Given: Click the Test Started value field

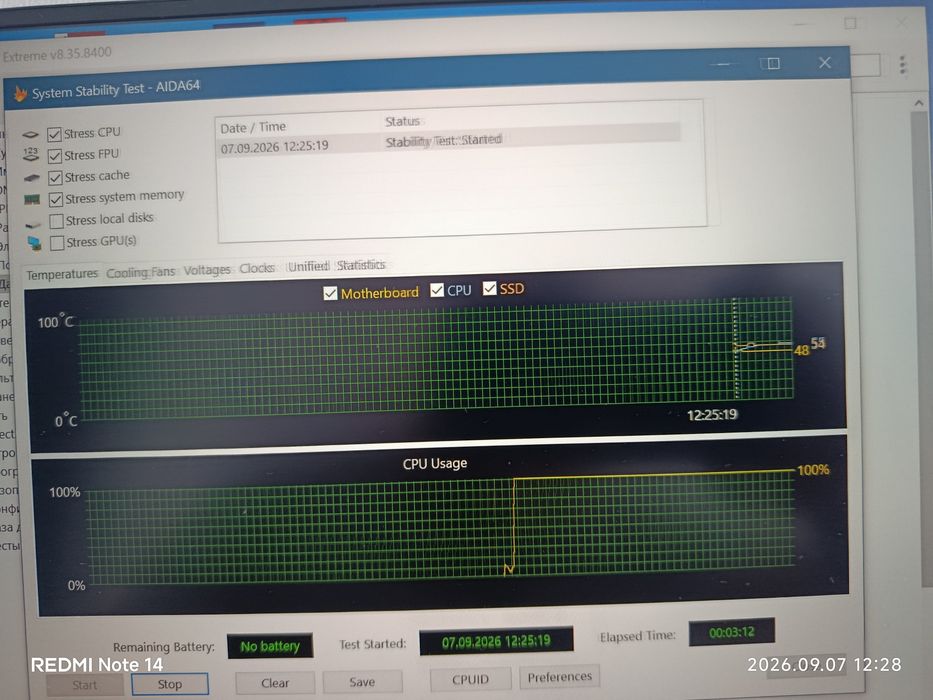Looking at the screenshot, I should tap(496, 641).
